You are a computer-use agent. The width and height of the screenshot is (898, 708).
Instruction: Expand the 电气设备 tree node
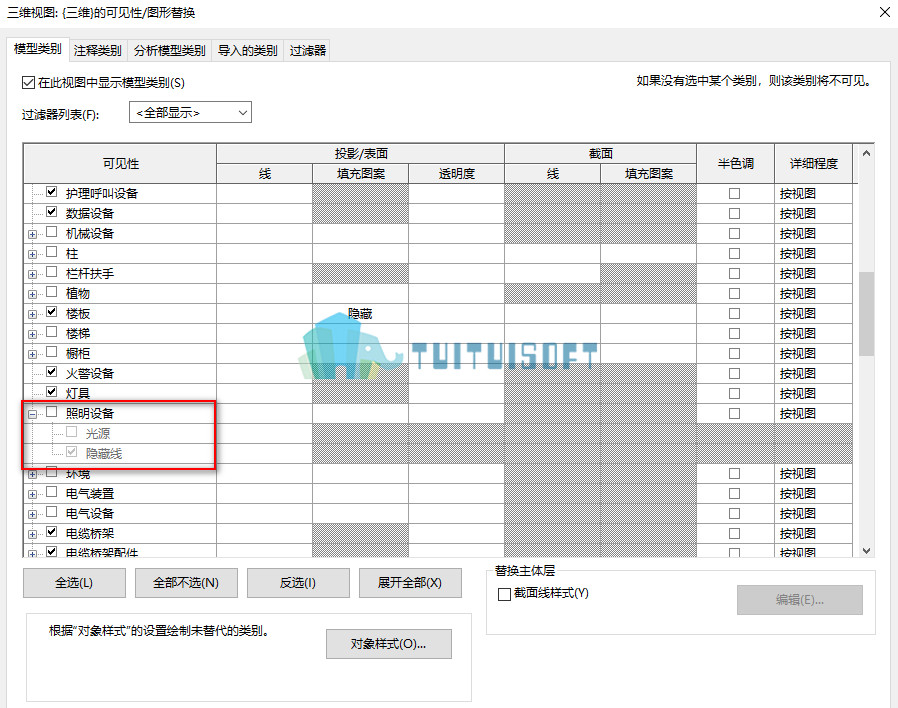[32, 514]
